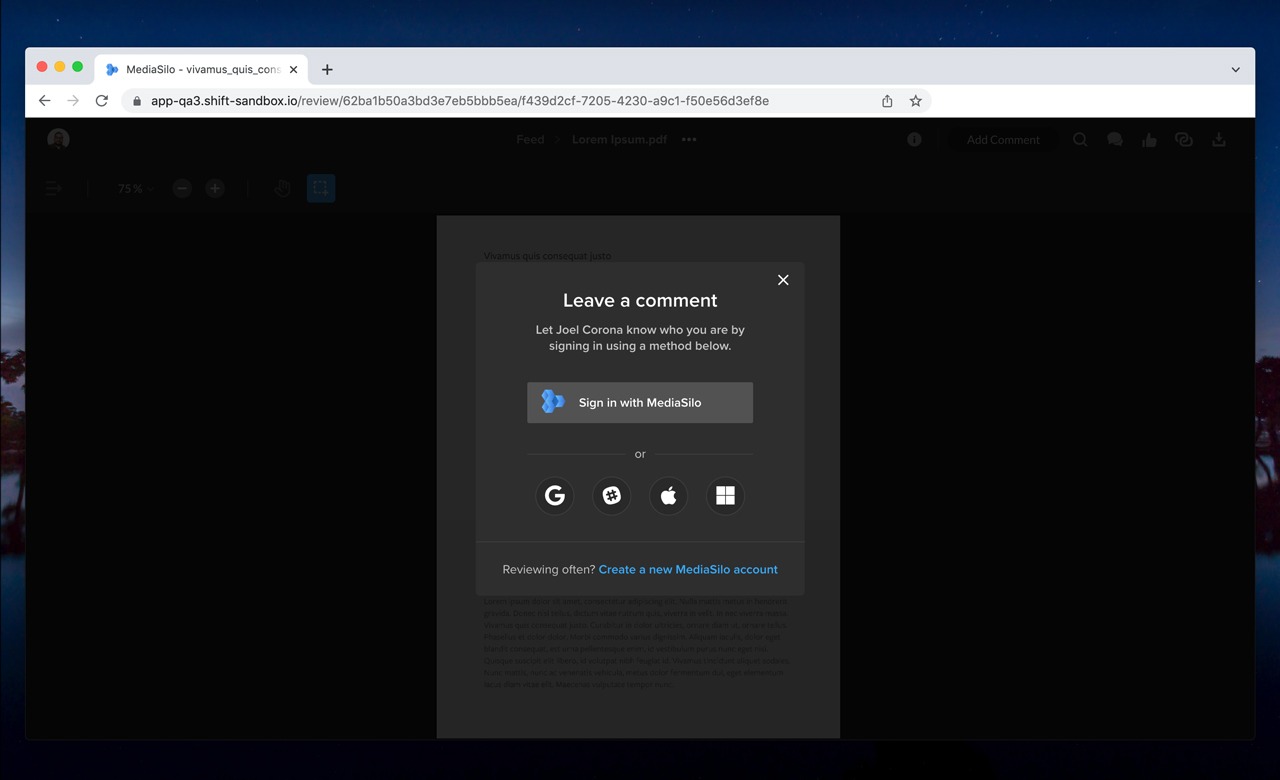Screen dimensions: 1280x780
Task: Click the share page icon
Action: [x=887, y=101]
